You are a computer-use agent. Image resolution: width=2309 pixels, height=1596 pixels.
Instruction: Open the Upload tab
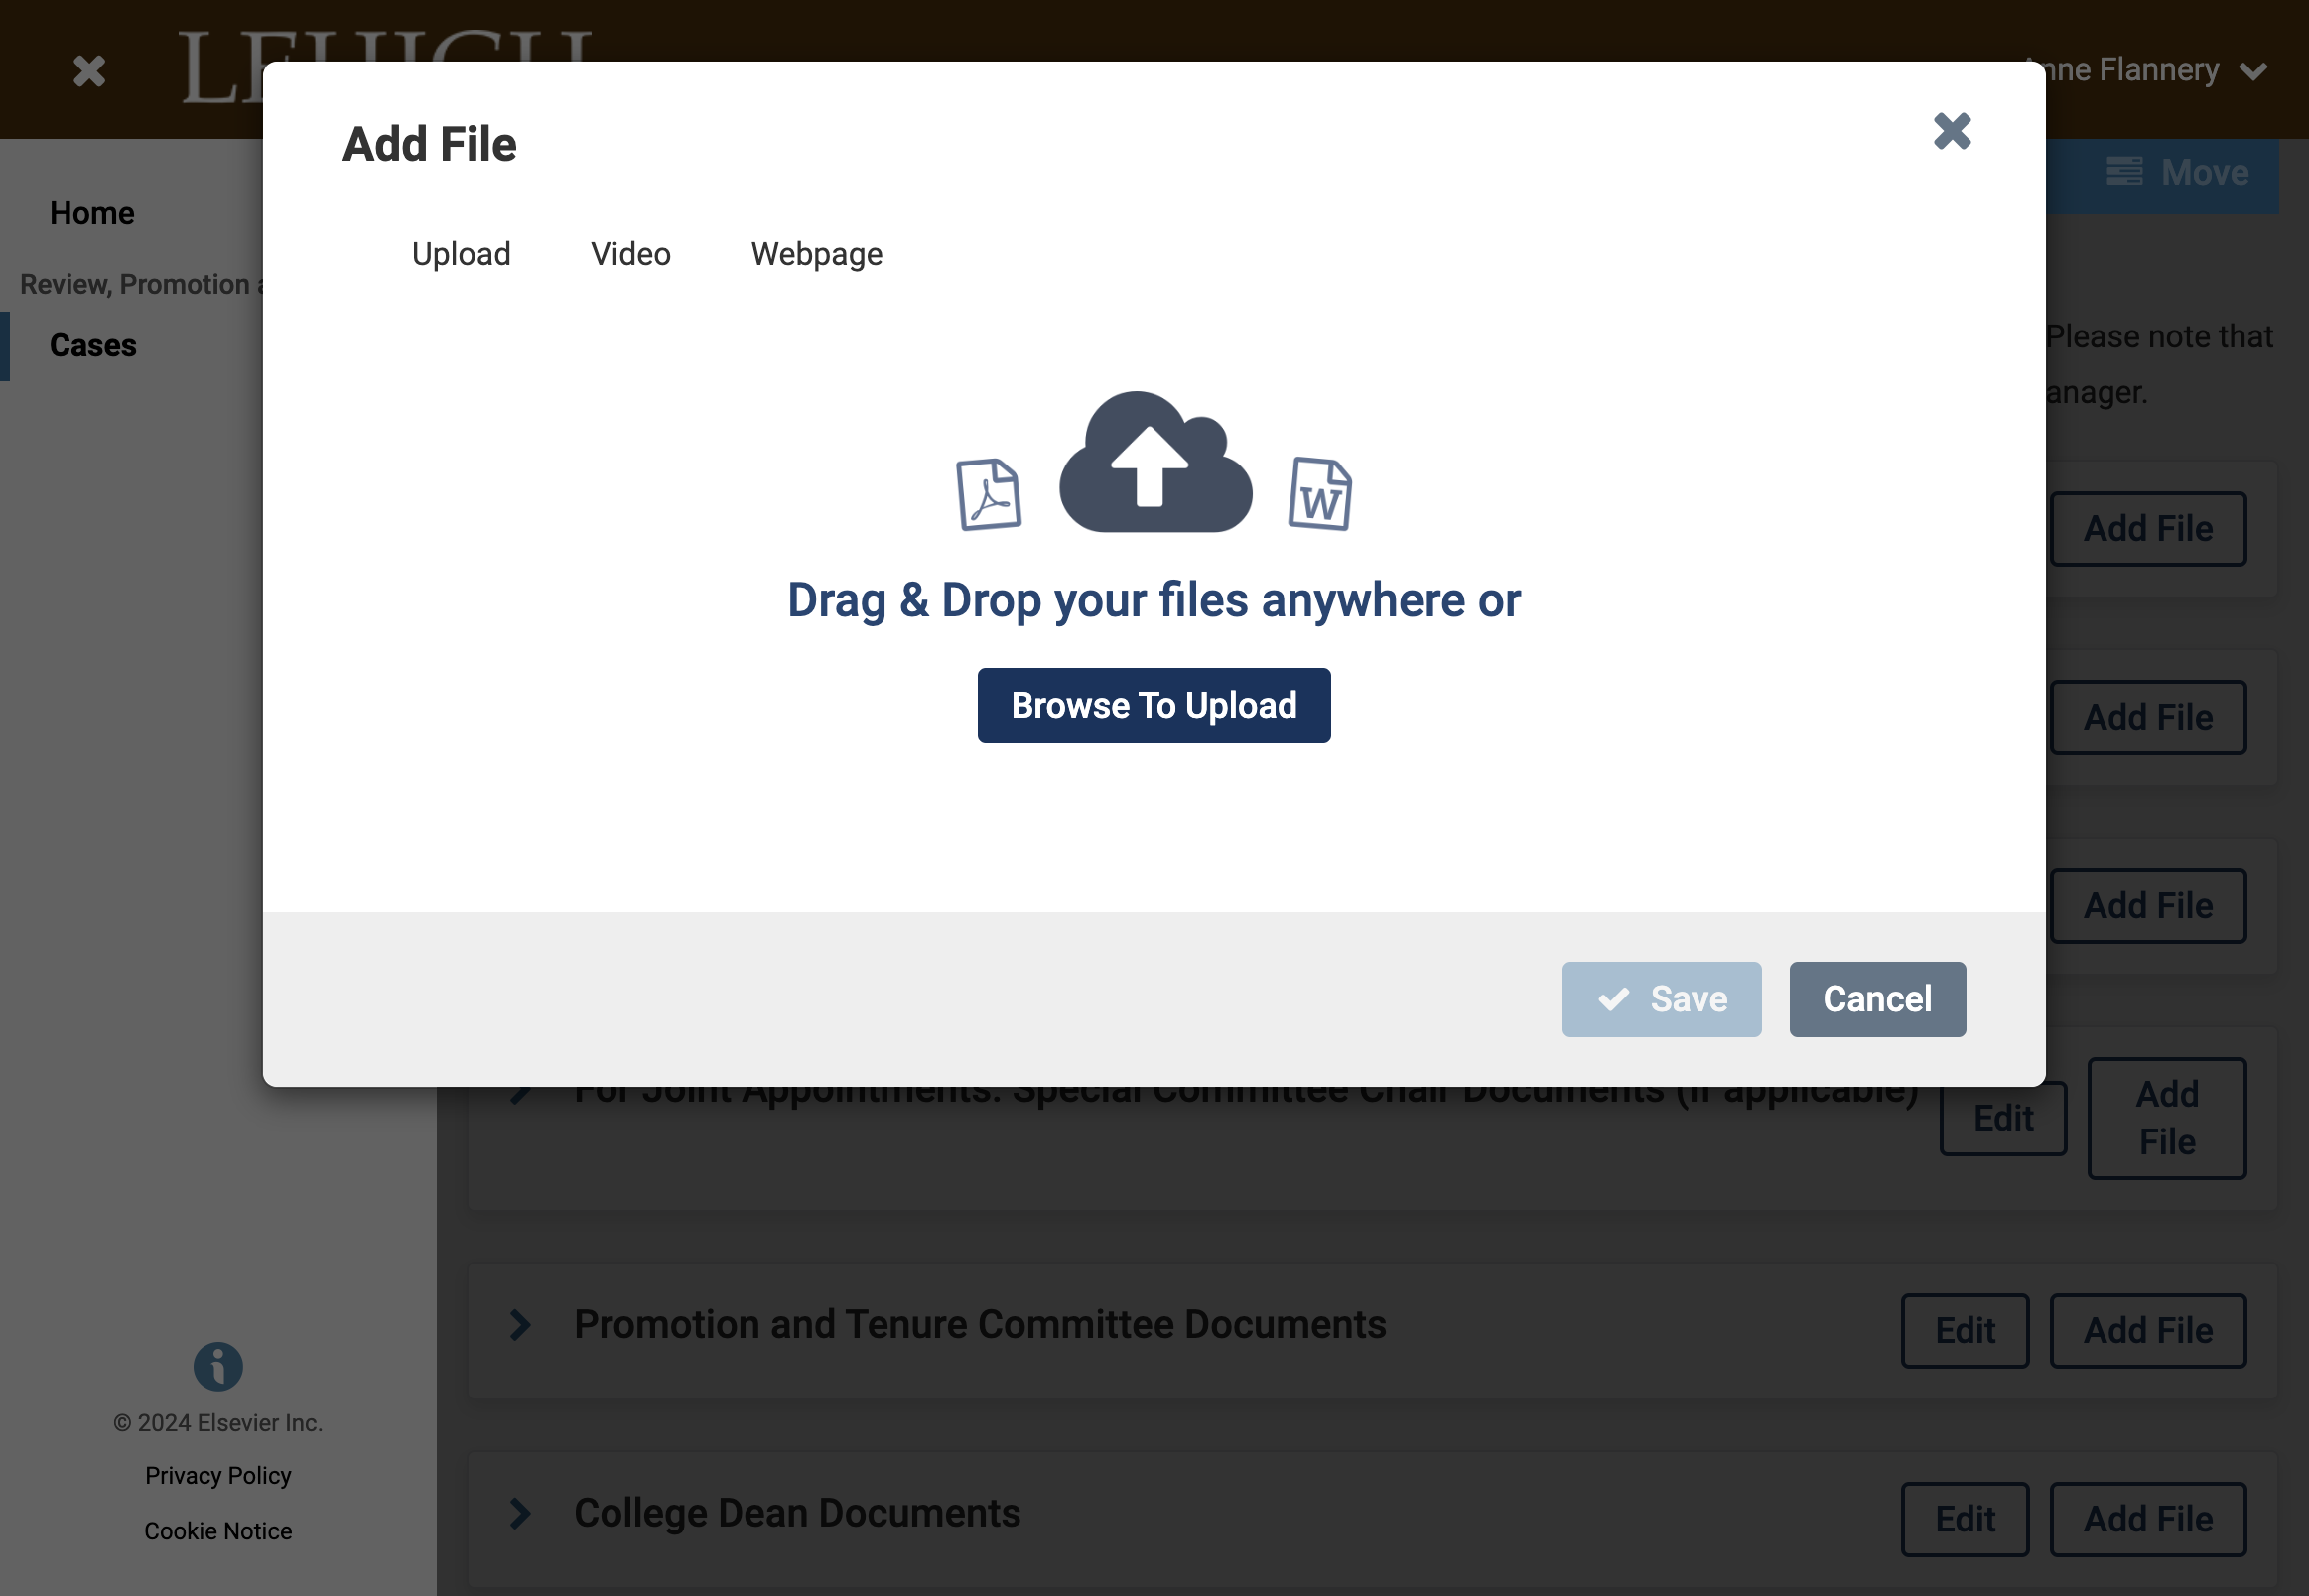point(461,254)
